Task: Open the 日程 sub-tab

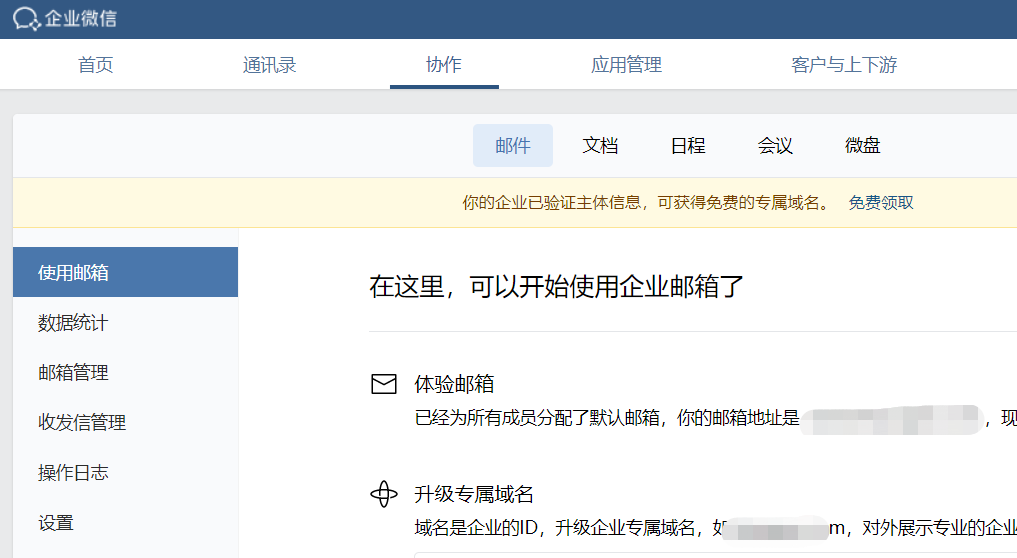Action: pyautogui.click(x=688, y=146)
